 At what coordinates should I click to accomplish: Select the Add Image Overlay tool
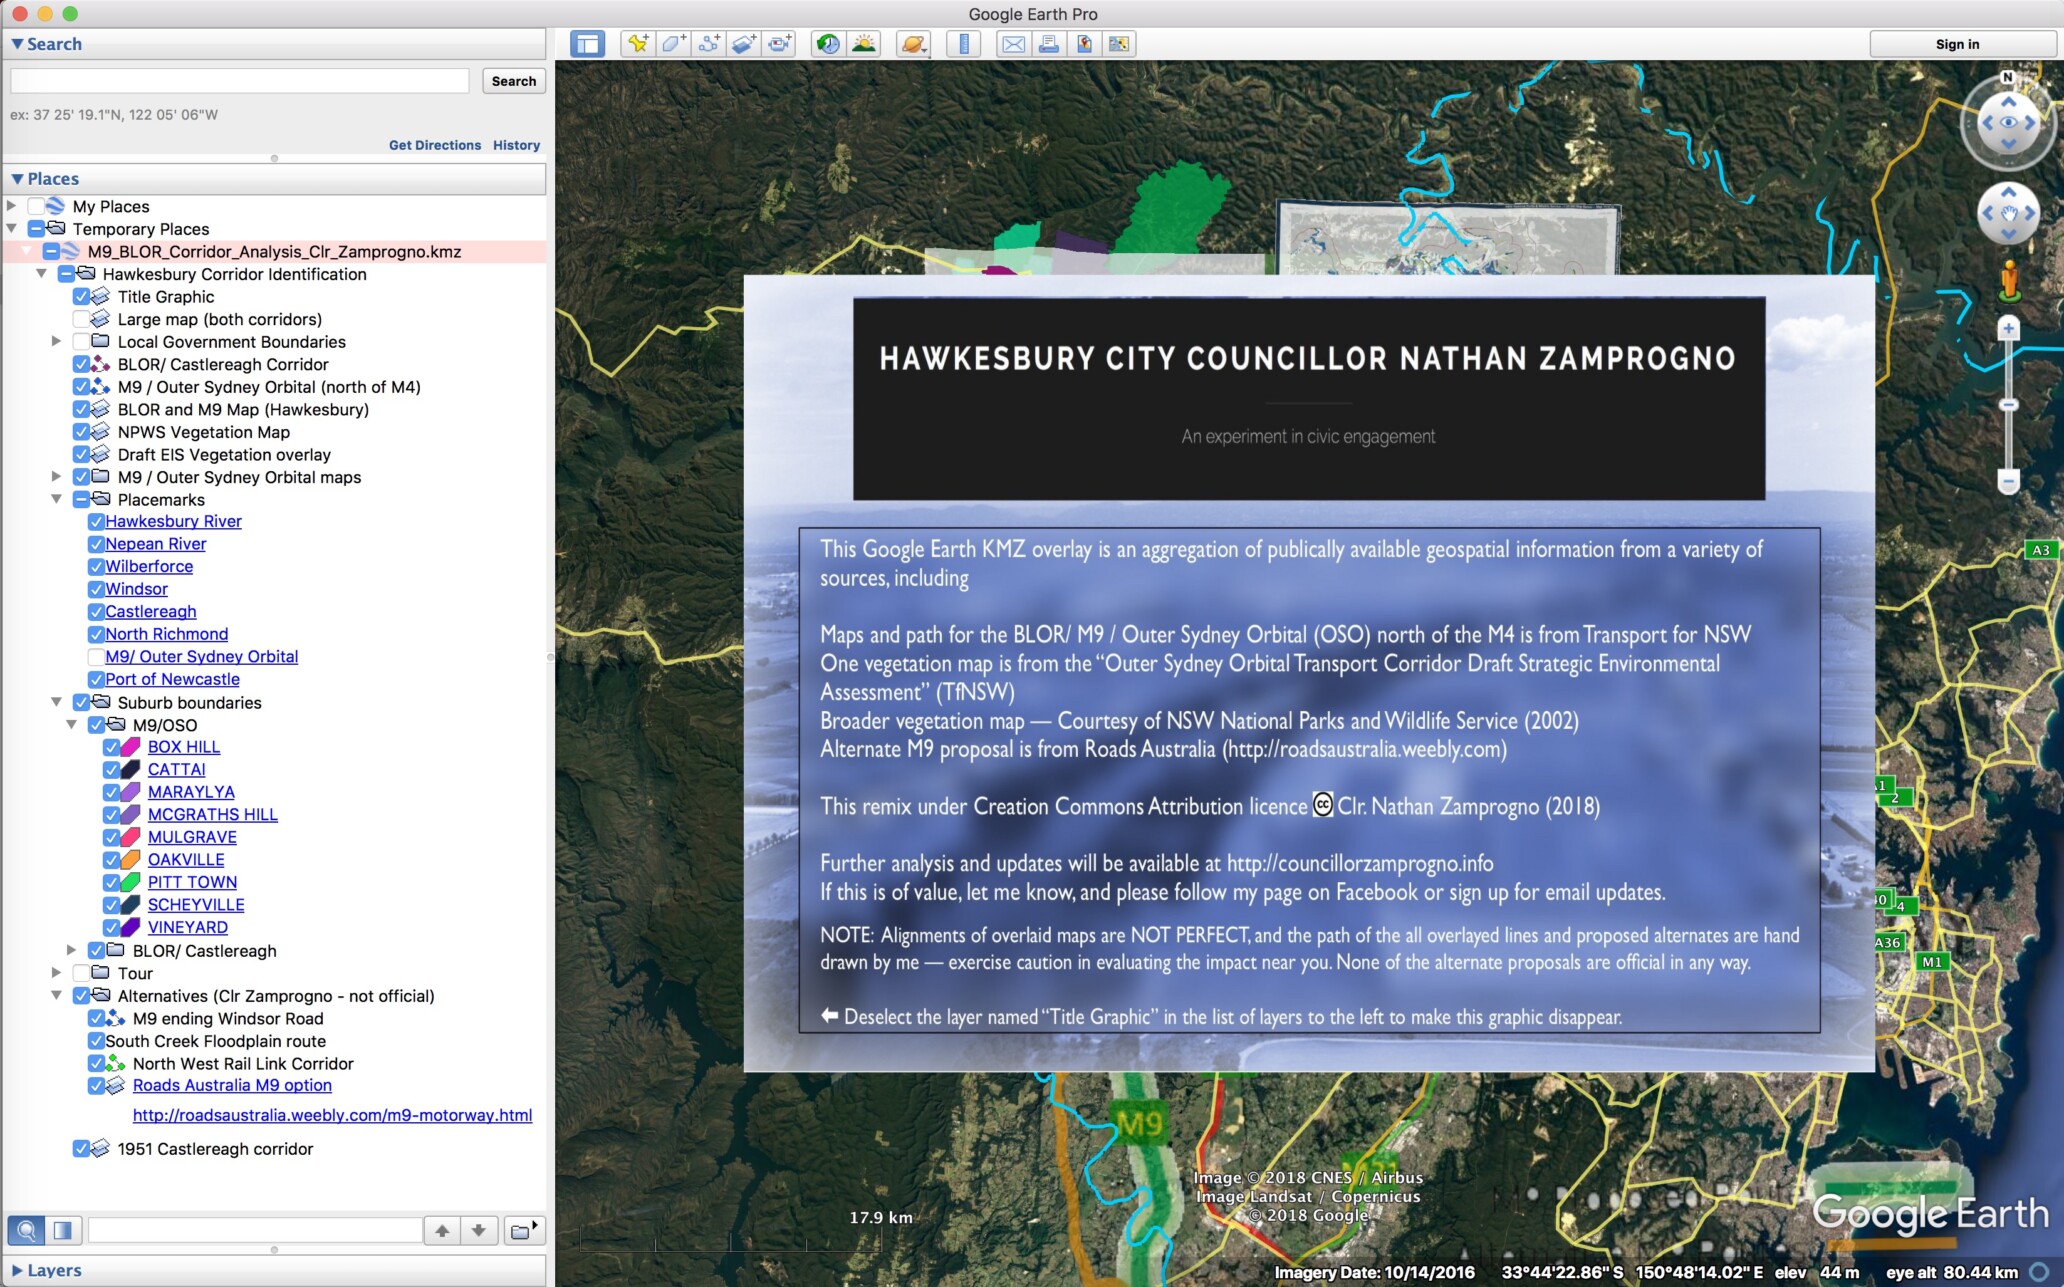(x=744, y=44)
